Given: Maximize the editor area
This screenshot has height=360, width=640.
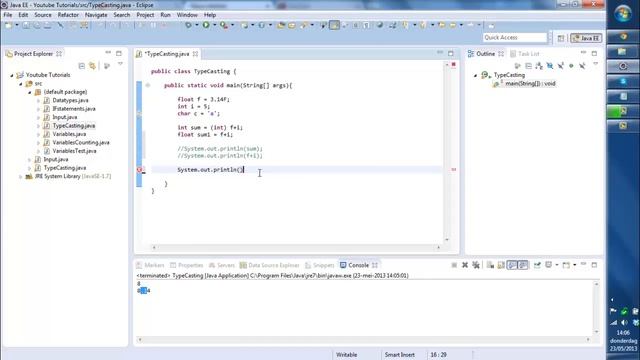Looking at the screenshot, I should click(x=451, y=53).
